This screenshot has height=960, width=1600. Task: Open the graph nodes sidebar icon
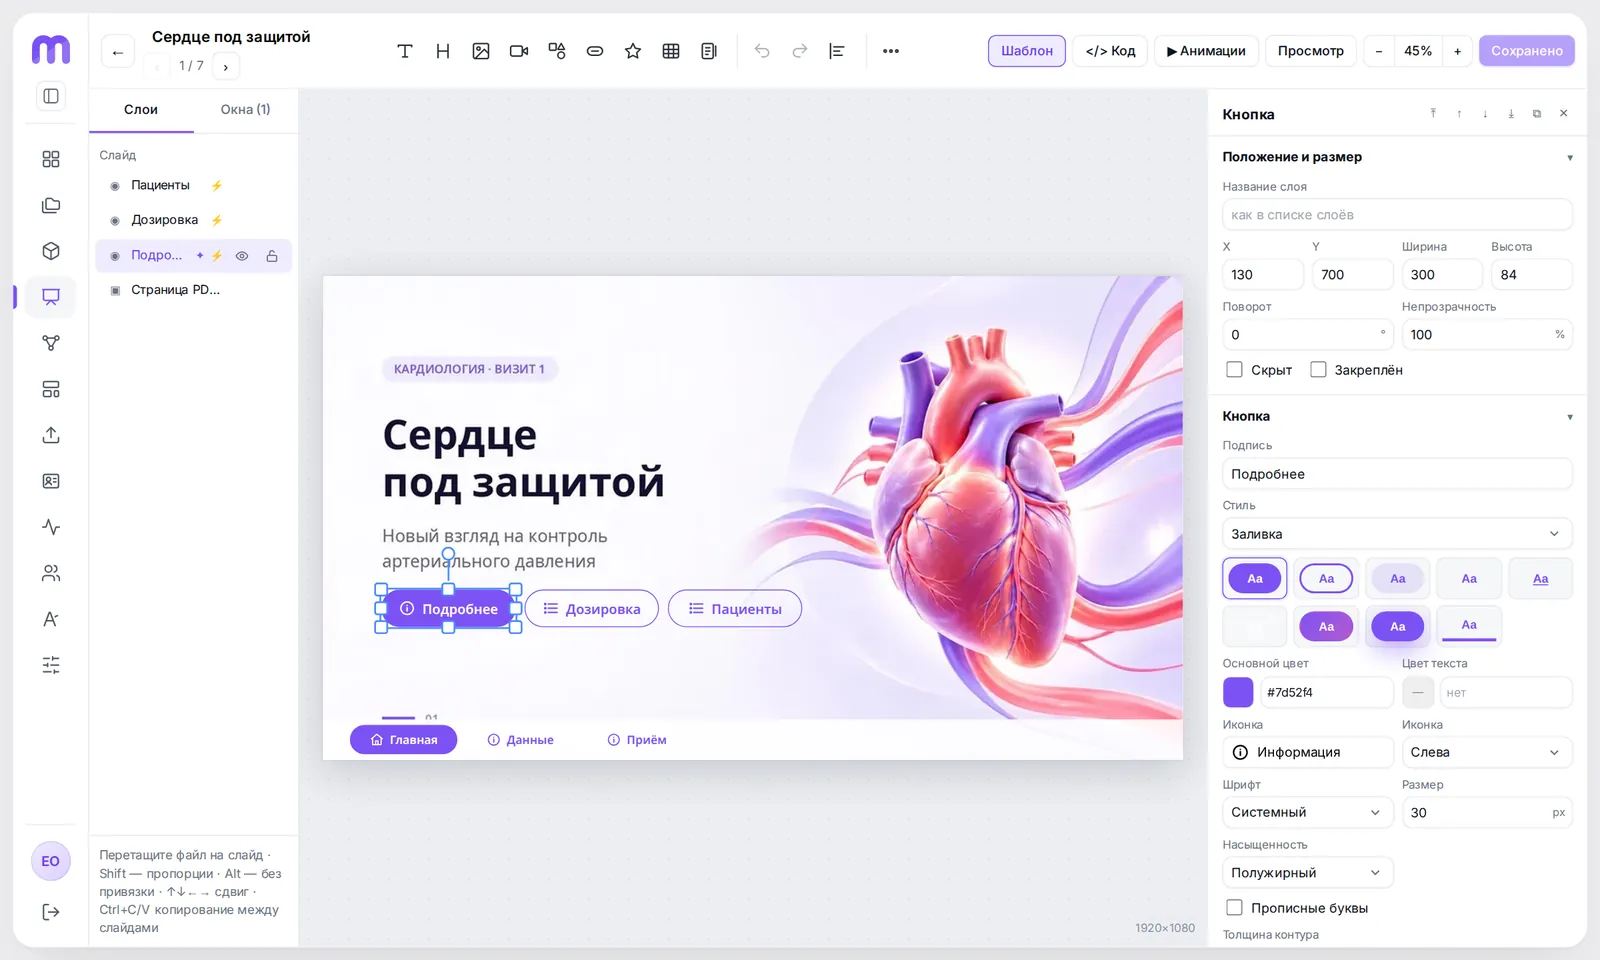point(51,343)
